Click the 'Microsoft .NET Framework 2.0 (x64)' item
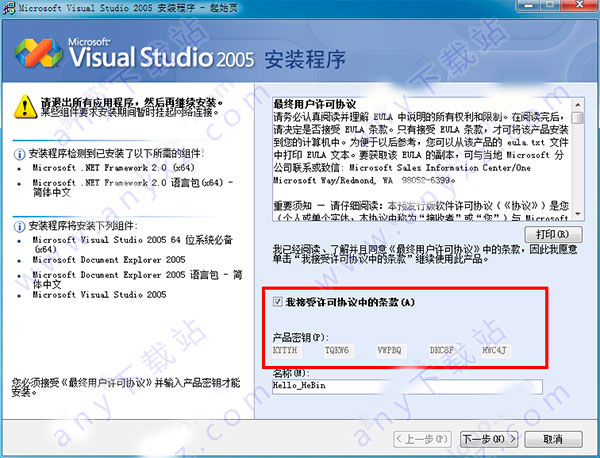This screenshot has width=600, height=458. (114, 168)
